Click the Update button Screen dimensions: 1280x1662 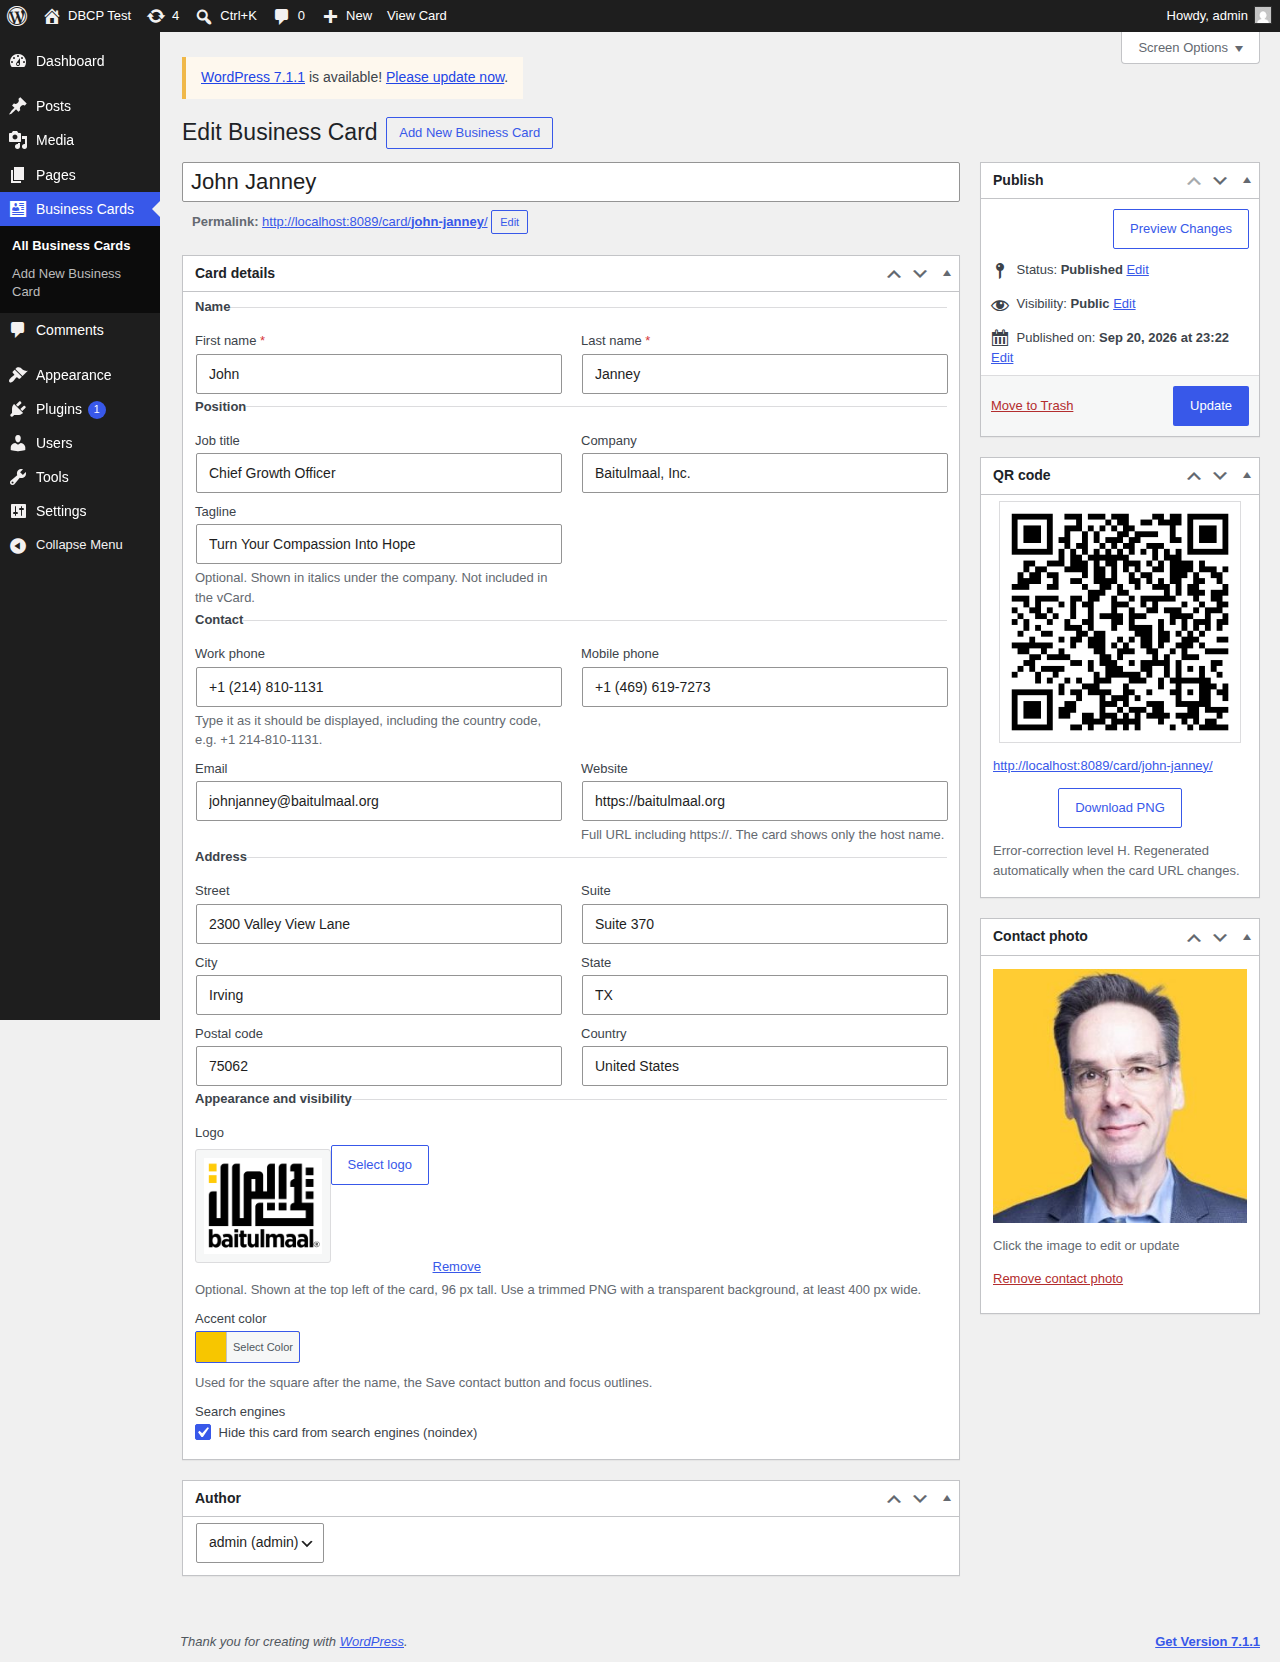click(x=1210, y=406)
